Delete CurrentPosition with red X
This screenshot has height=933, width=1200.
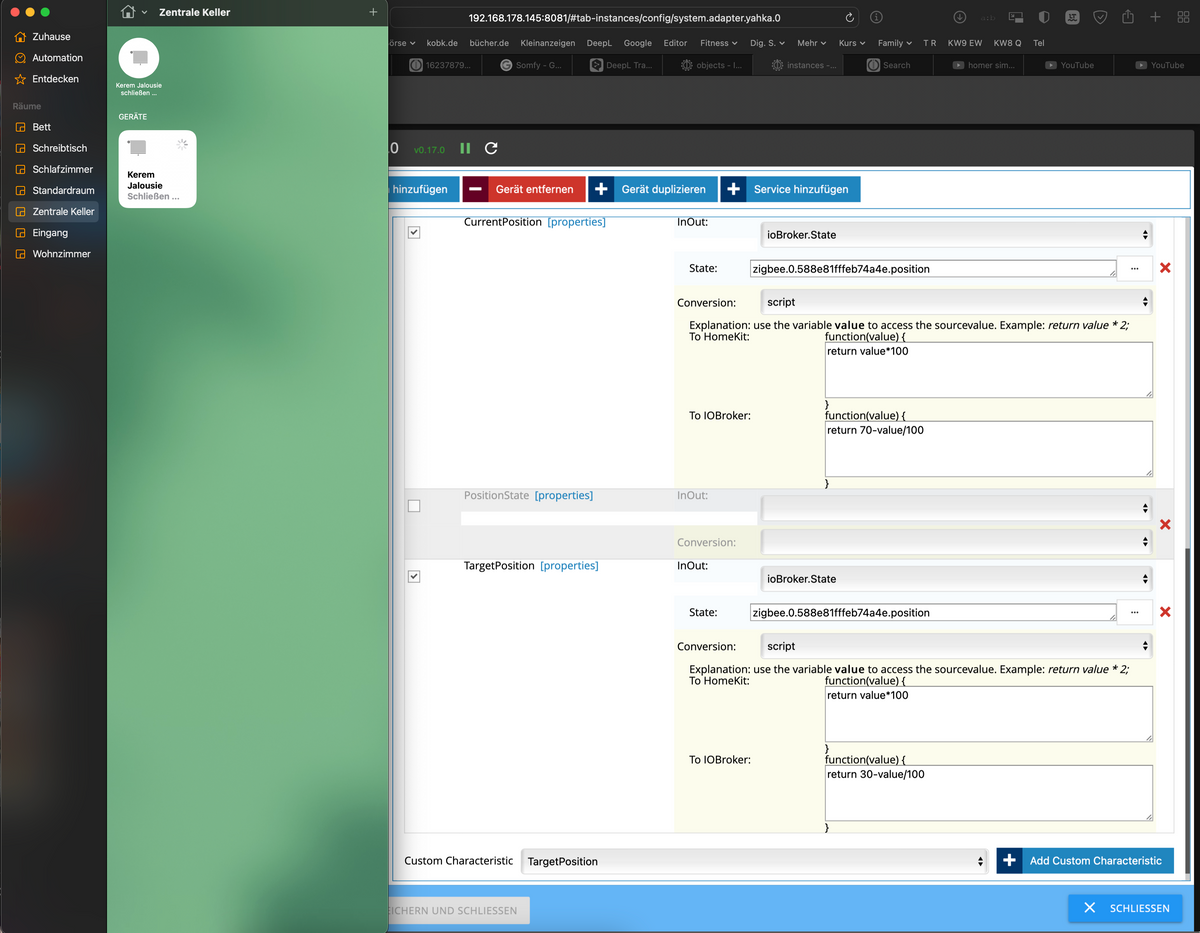click(x=1165, y=268)
